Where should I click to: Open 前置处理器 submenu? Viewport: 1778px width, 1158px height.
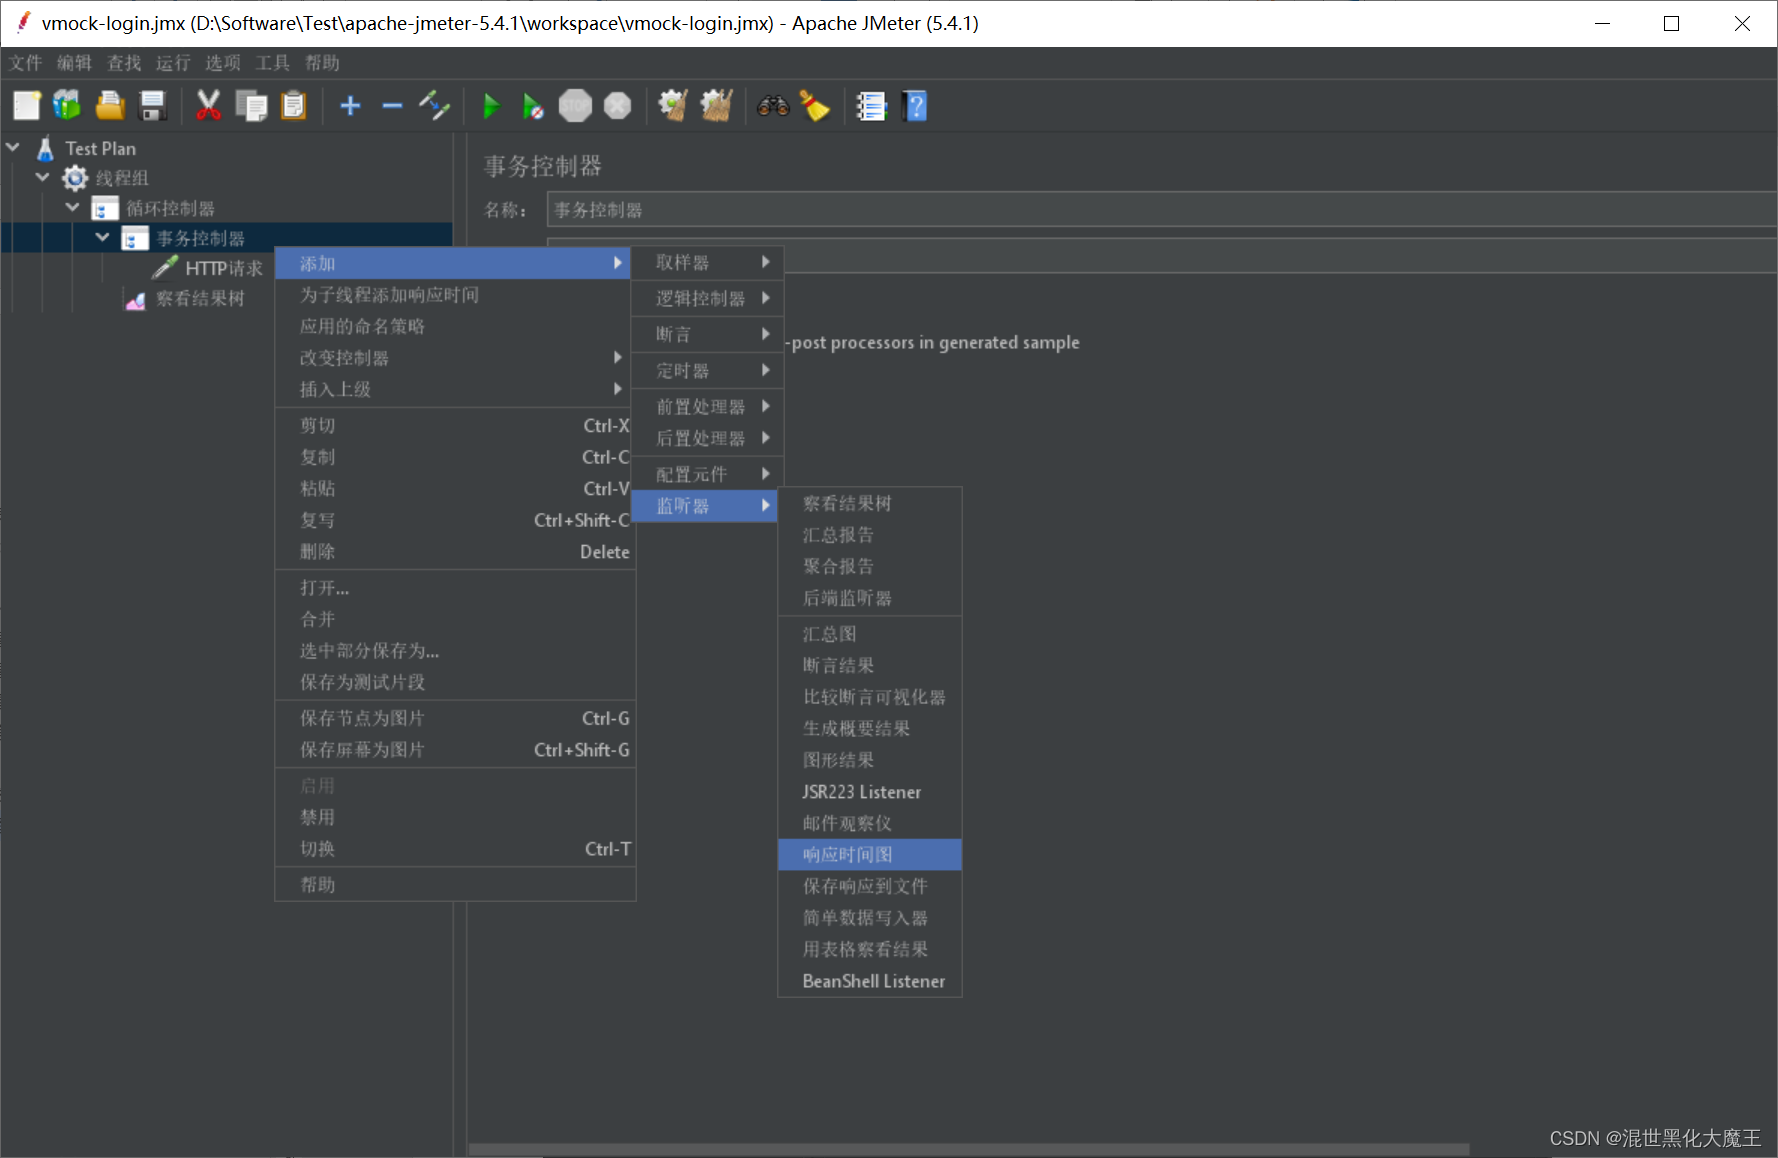pos(707,406)
